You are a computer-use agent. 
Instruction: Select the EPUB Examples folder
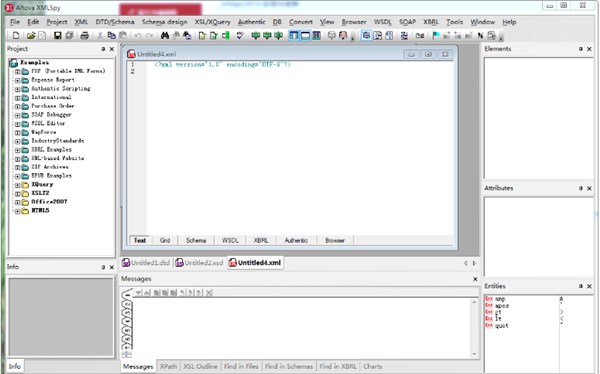pos(51,176)
